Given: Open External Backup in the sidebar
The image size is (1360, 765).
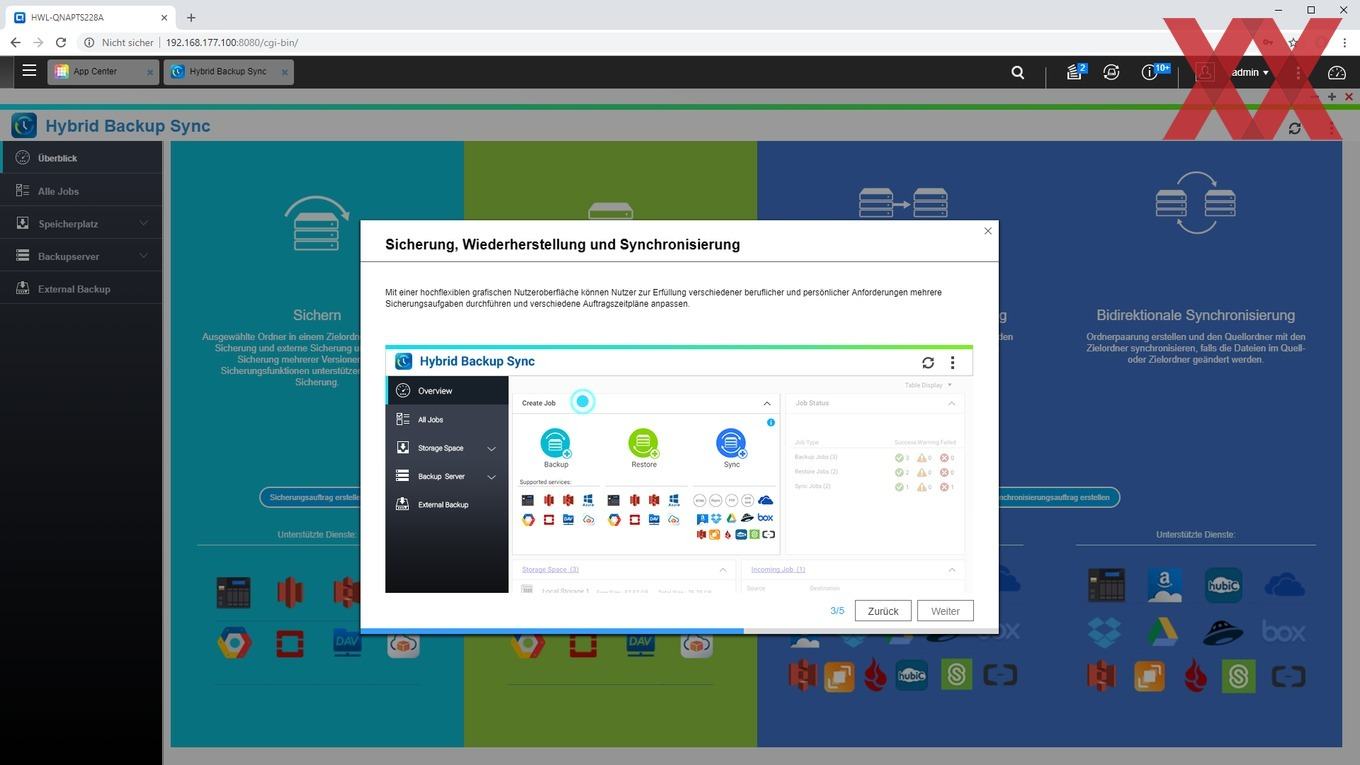Looking at the screenshot, I should (81, 289).
